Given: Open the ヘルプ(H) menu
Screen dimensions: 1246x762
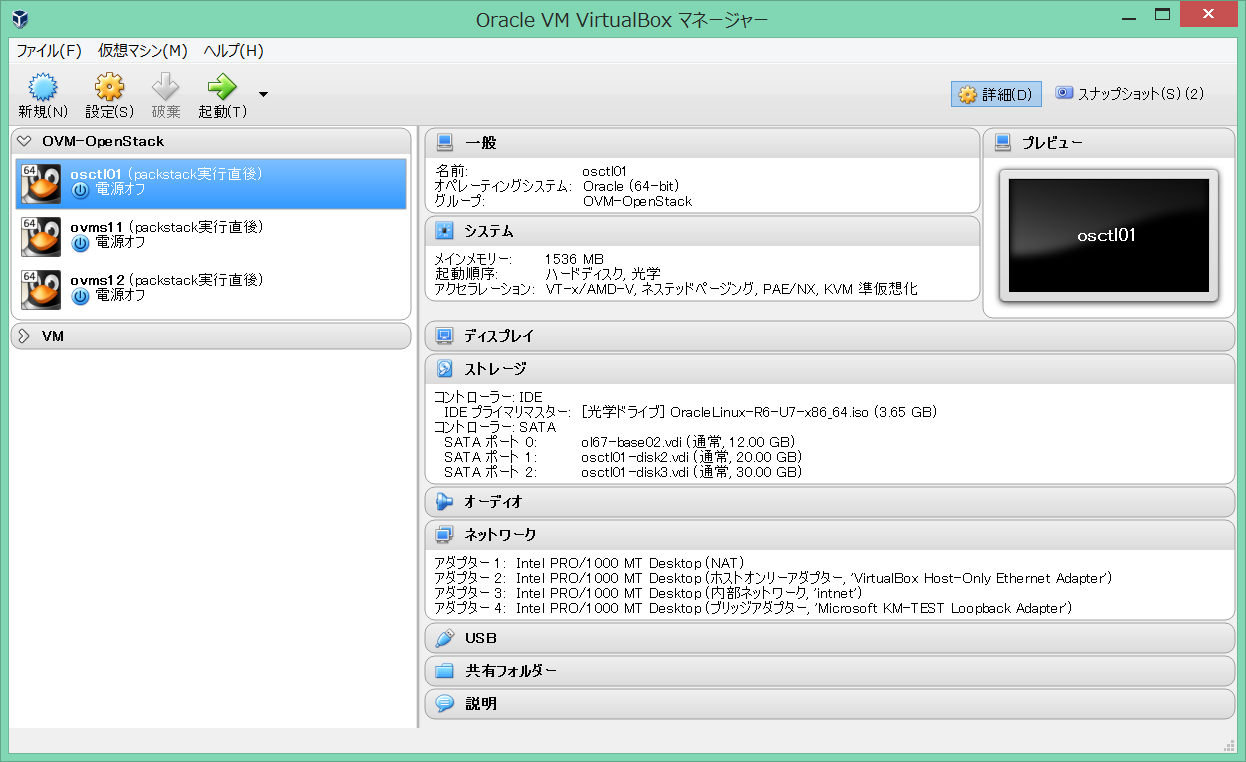Looking at the screenshot, I should click(x=232, y=50).
